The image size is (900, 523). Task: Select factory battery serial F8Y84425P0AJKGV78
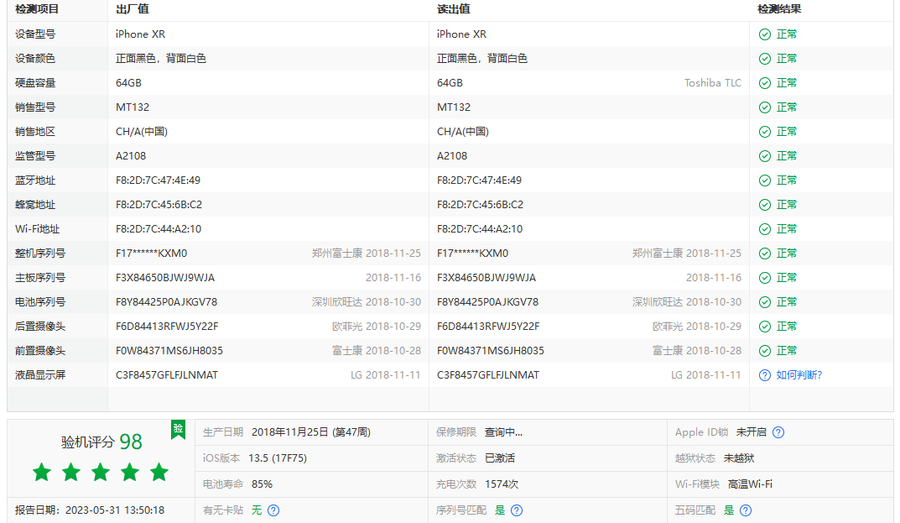(166, 302)
